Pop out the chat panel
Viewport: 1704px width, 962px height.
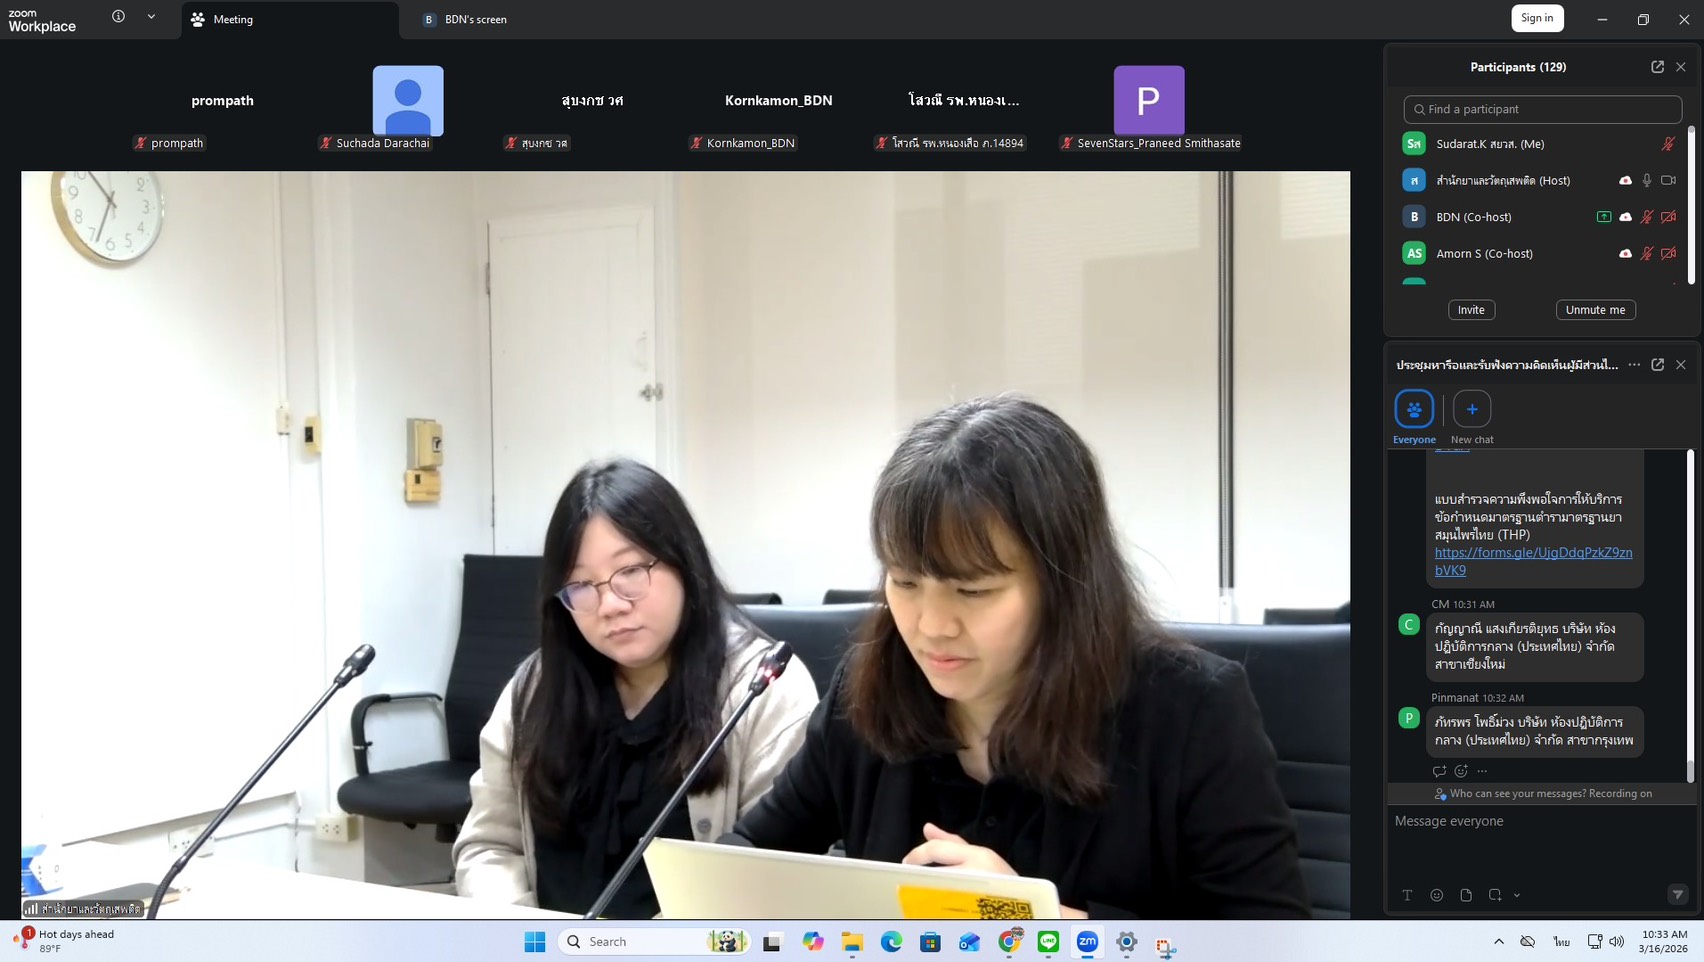click(x=1657, y=365)
